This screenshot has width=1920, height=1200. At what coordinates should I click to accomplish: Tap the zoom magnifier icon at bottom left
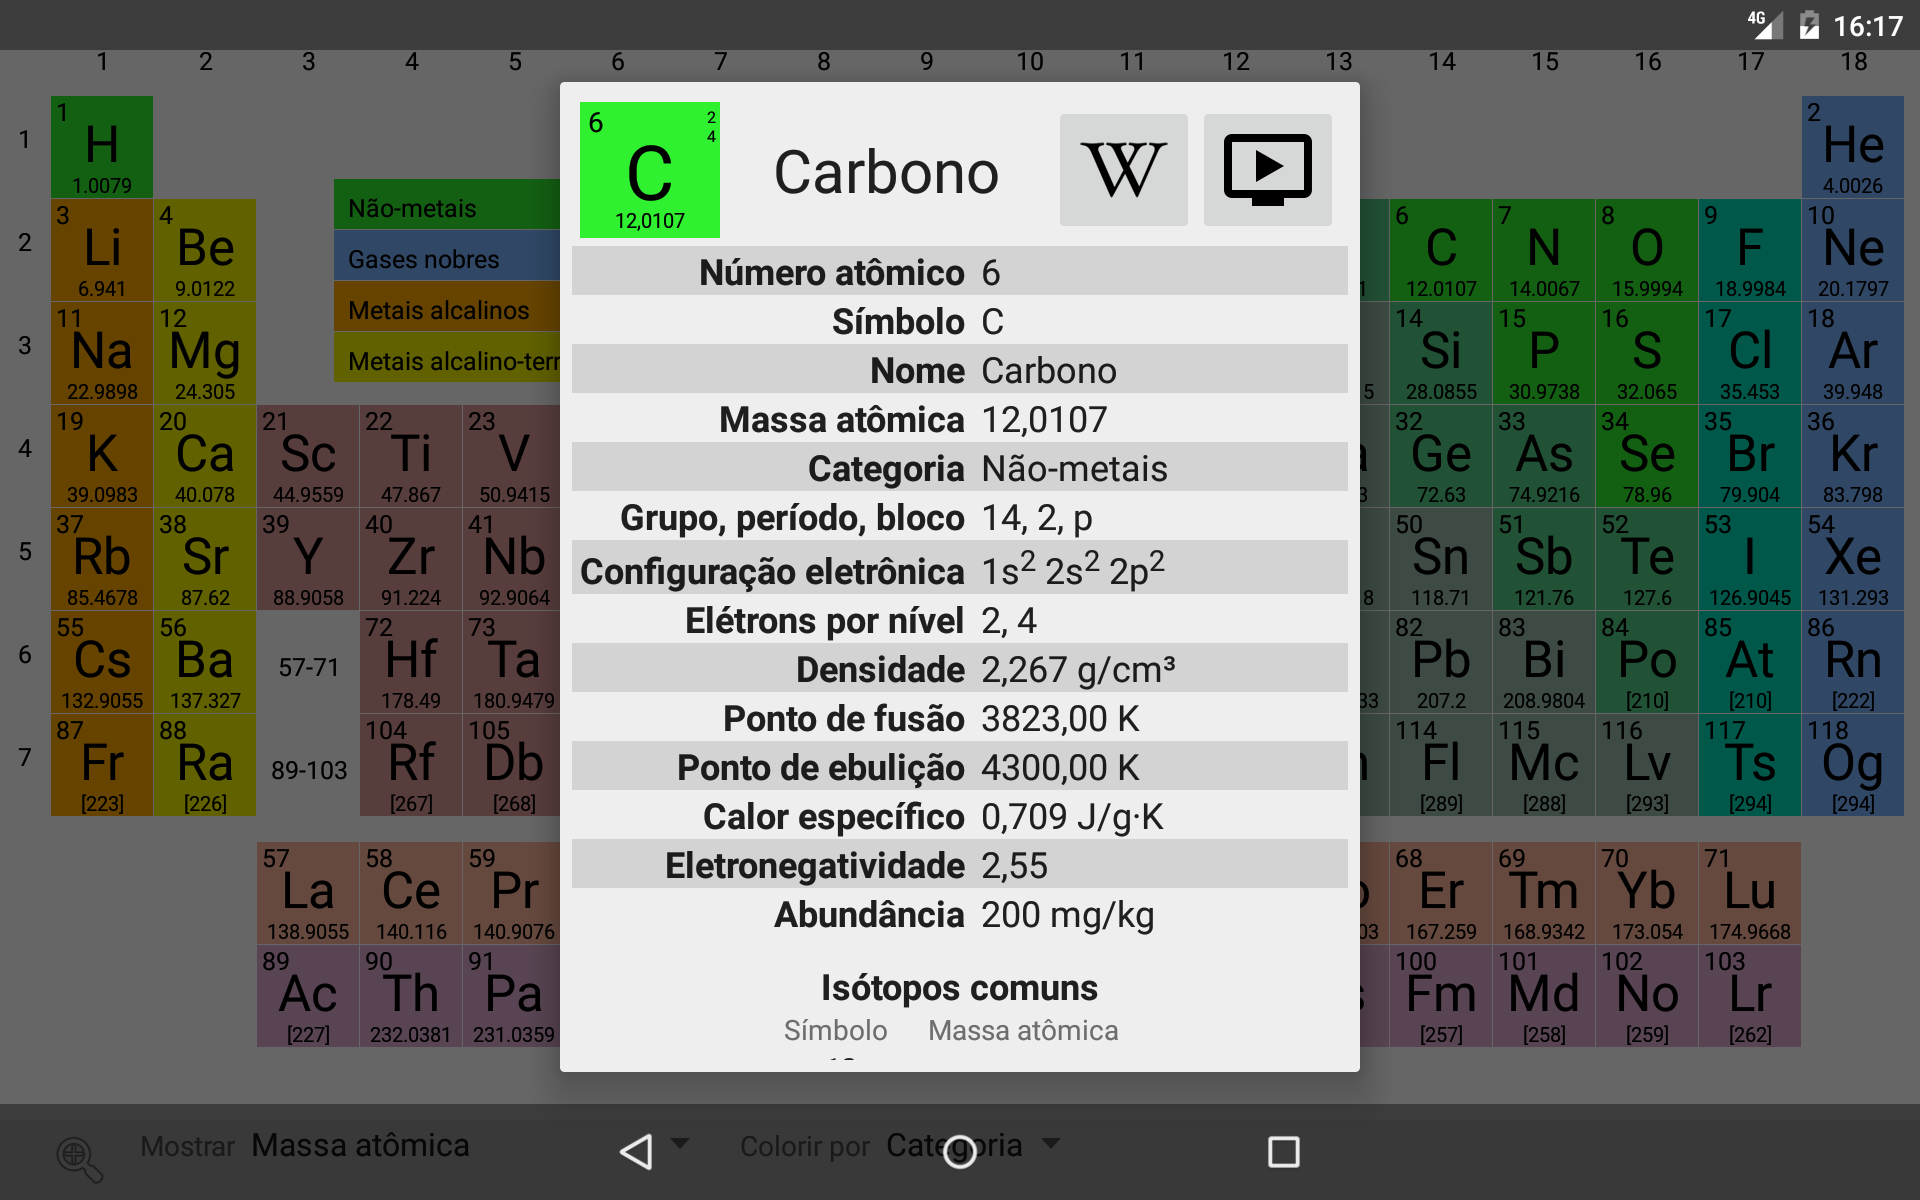pos(79,1158)
